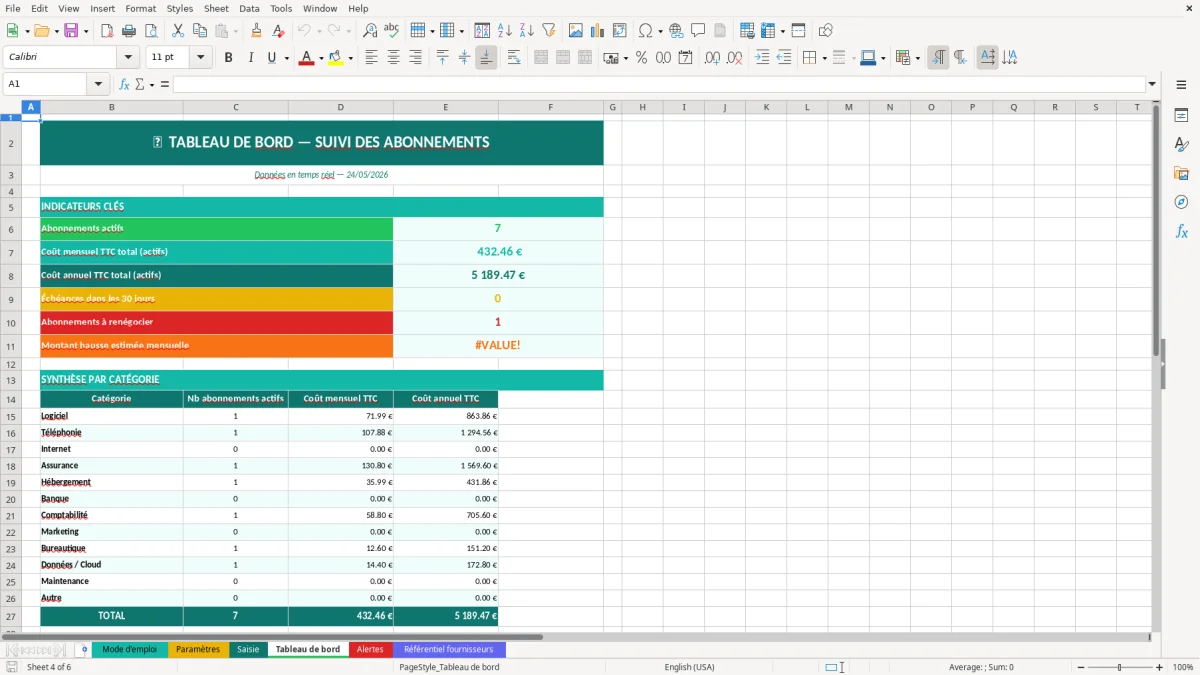
Task: Toggle Center Horizontally alignment
Action: click(393, 58)
